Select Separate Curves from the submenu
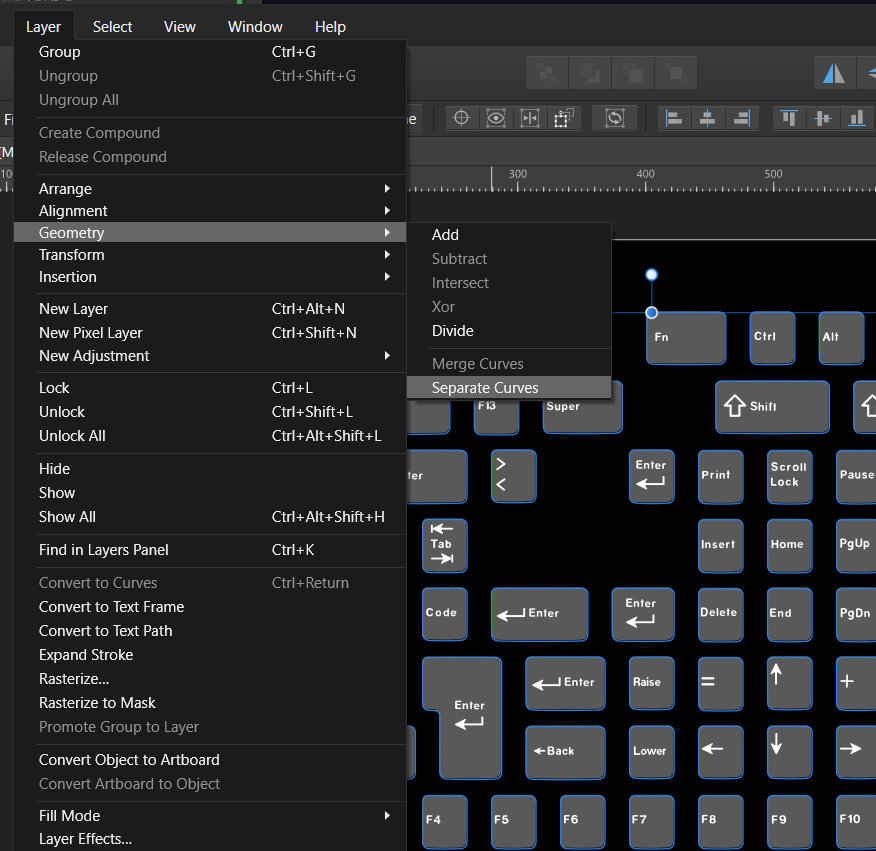This screenshot has height=851, width=876. click(485, 387)
